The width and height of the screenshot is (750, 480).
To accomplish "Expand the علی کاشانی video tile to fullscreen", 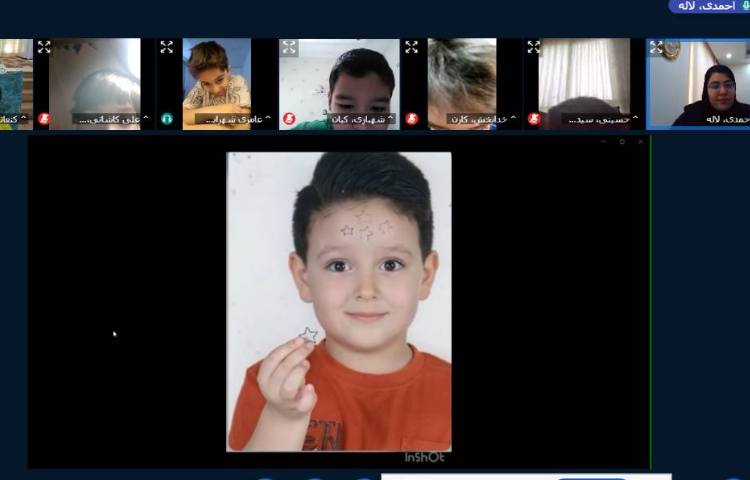I will (44, 47).
